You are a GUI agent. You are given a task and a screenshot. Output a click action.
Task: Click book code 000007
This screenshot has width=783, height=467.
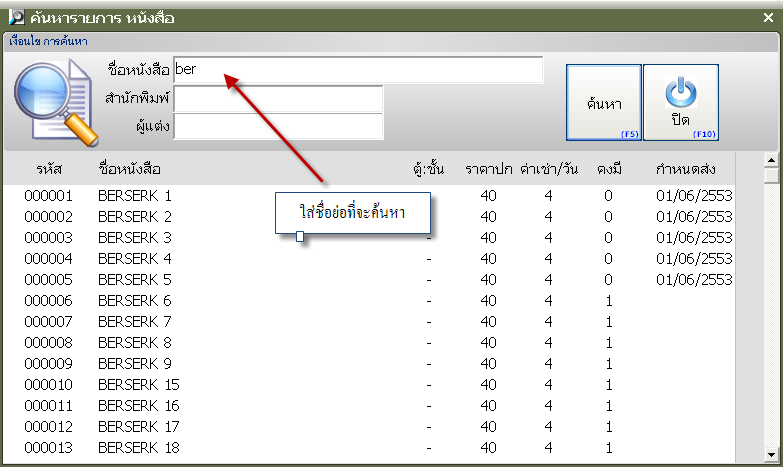click(48, 322)
